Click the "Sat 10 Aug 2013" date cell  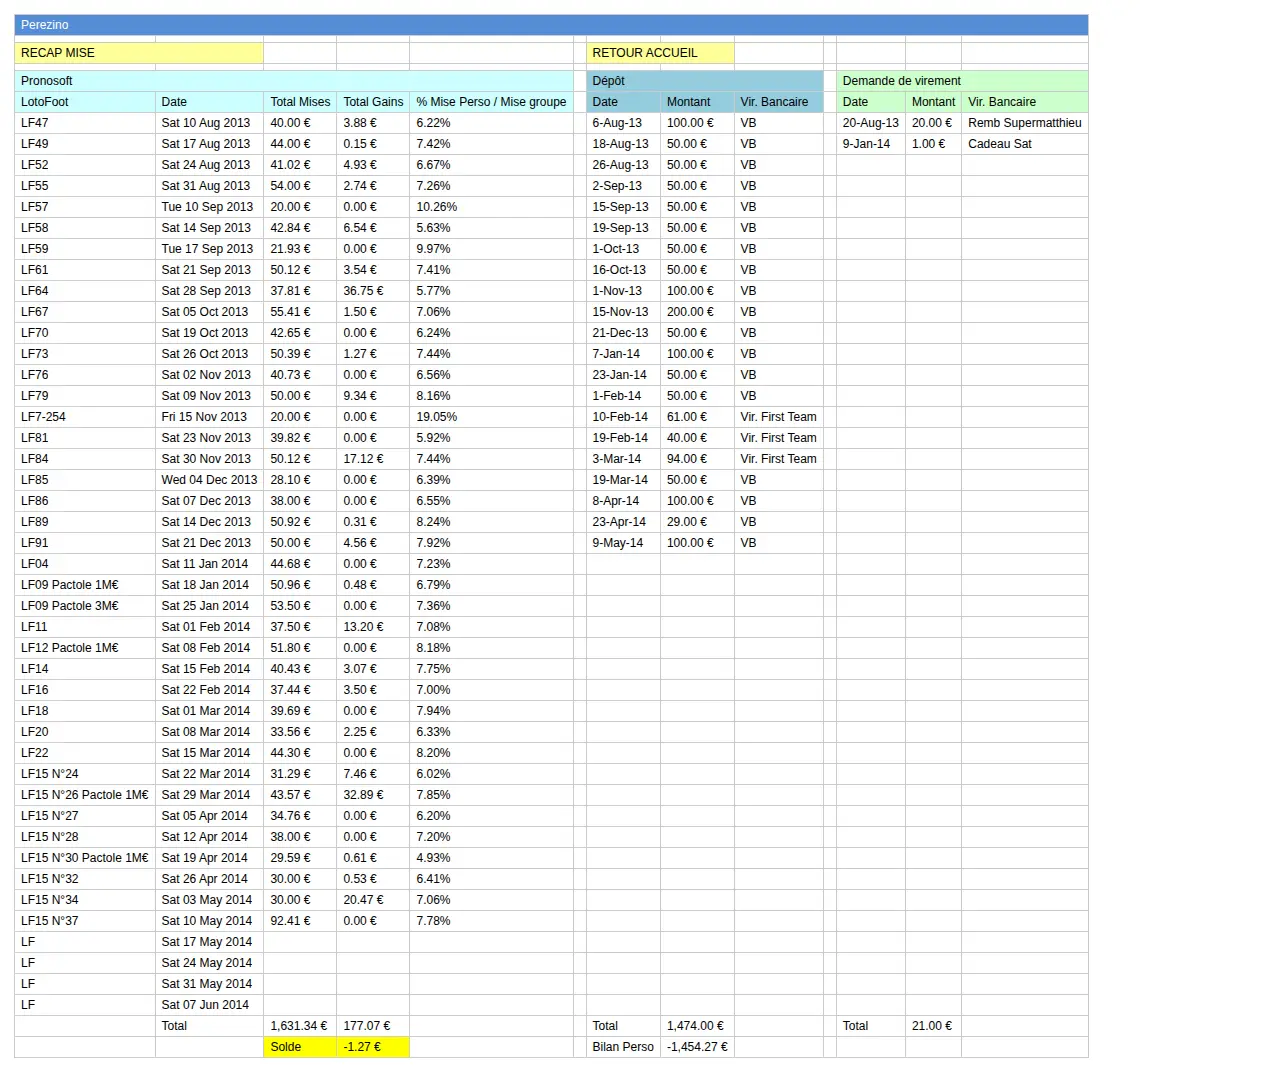209,123
